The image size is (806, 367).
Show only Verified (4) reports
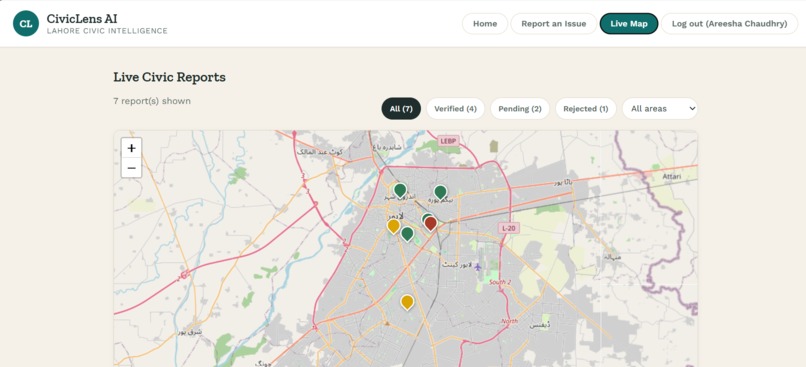(455, 108)
